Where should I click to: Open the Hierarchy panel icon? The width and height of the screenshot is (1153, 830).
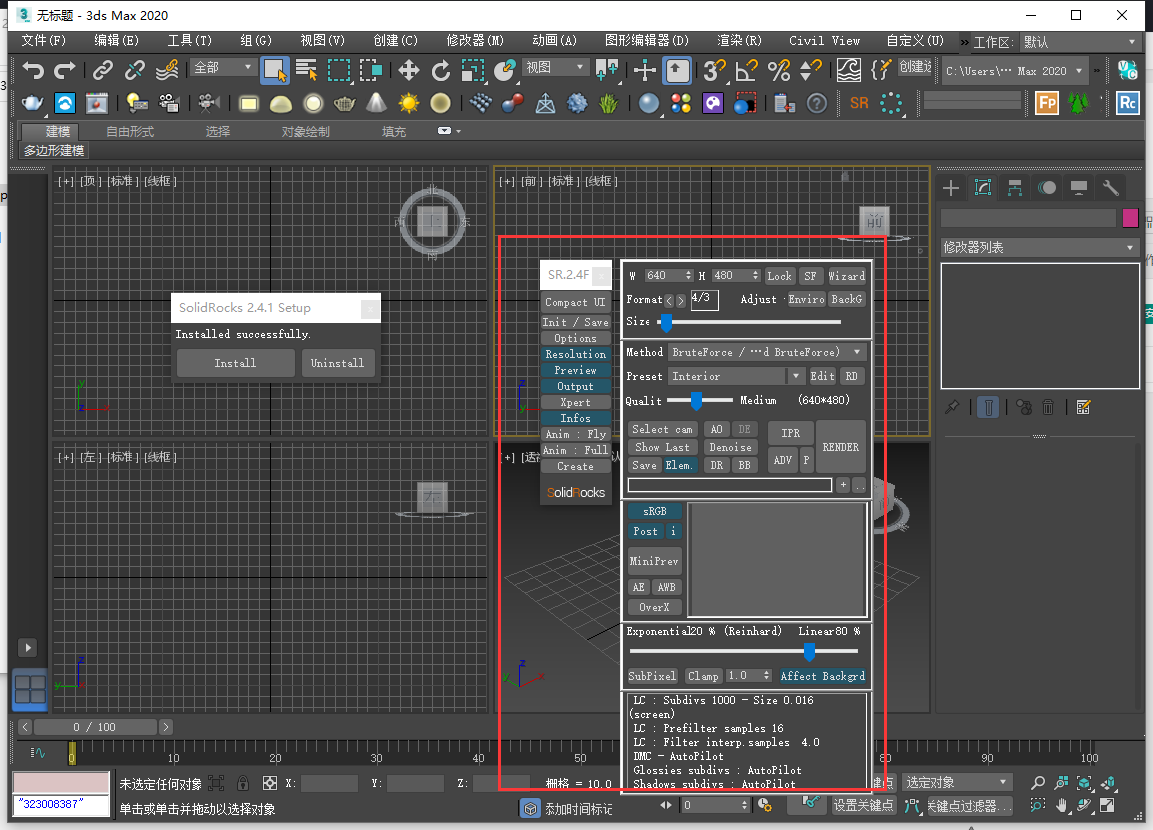pyautogui.click(x=1015, y=188)
